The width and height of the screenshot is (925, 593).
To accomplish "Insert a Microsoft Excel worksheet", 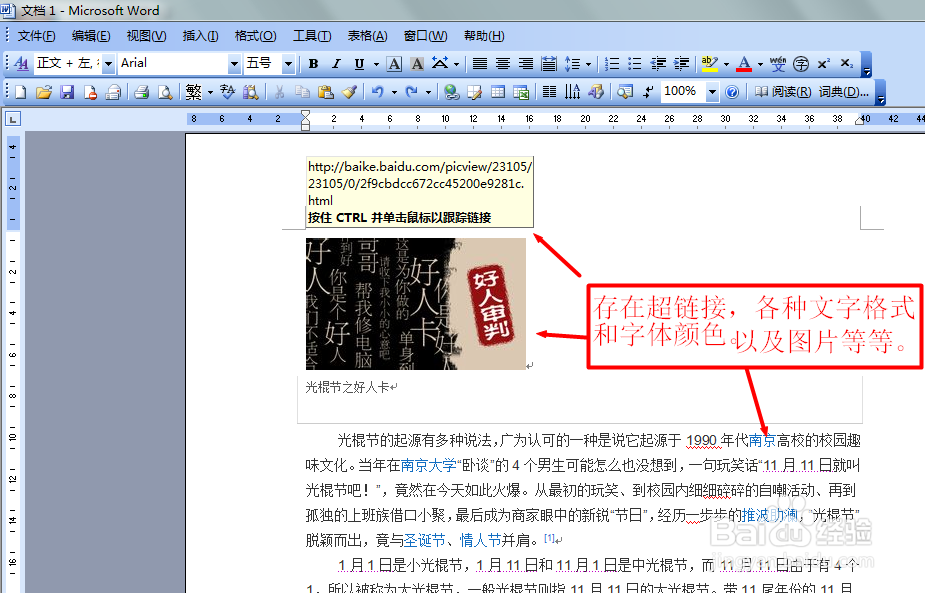I will (521, 92).
